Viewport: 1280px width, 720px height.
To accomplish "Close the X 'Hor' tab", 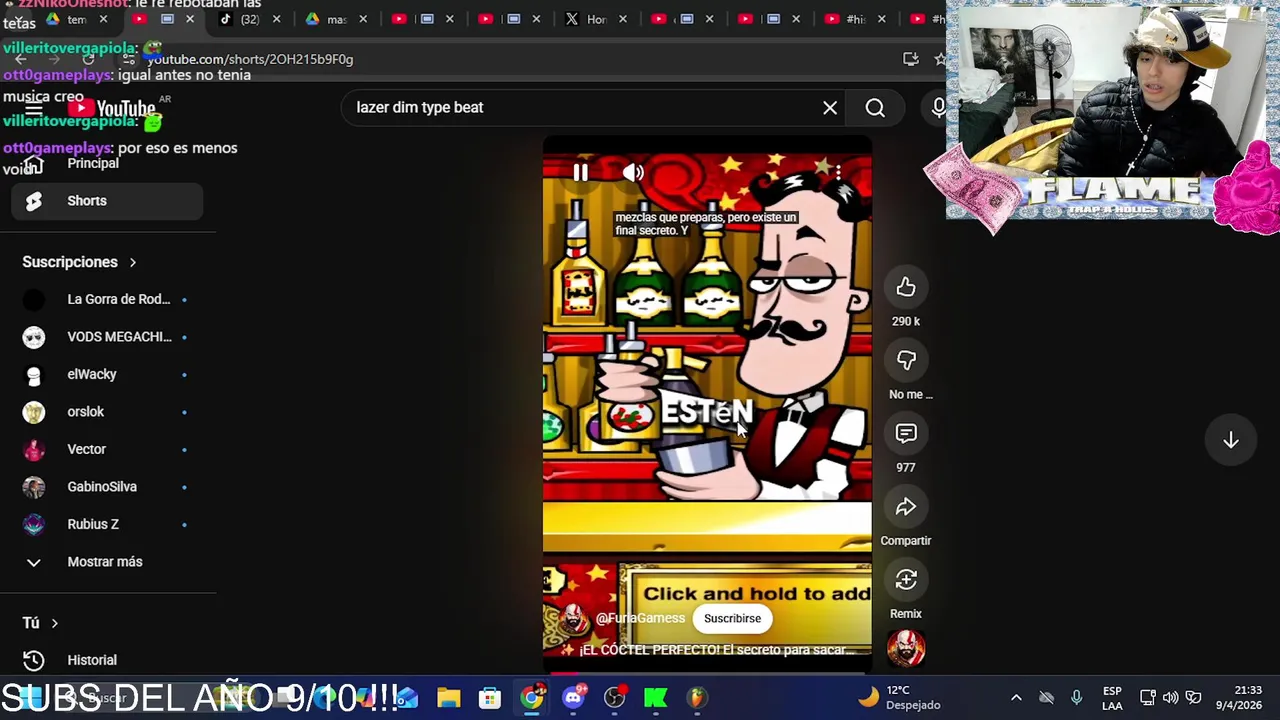I will [622, 19].
